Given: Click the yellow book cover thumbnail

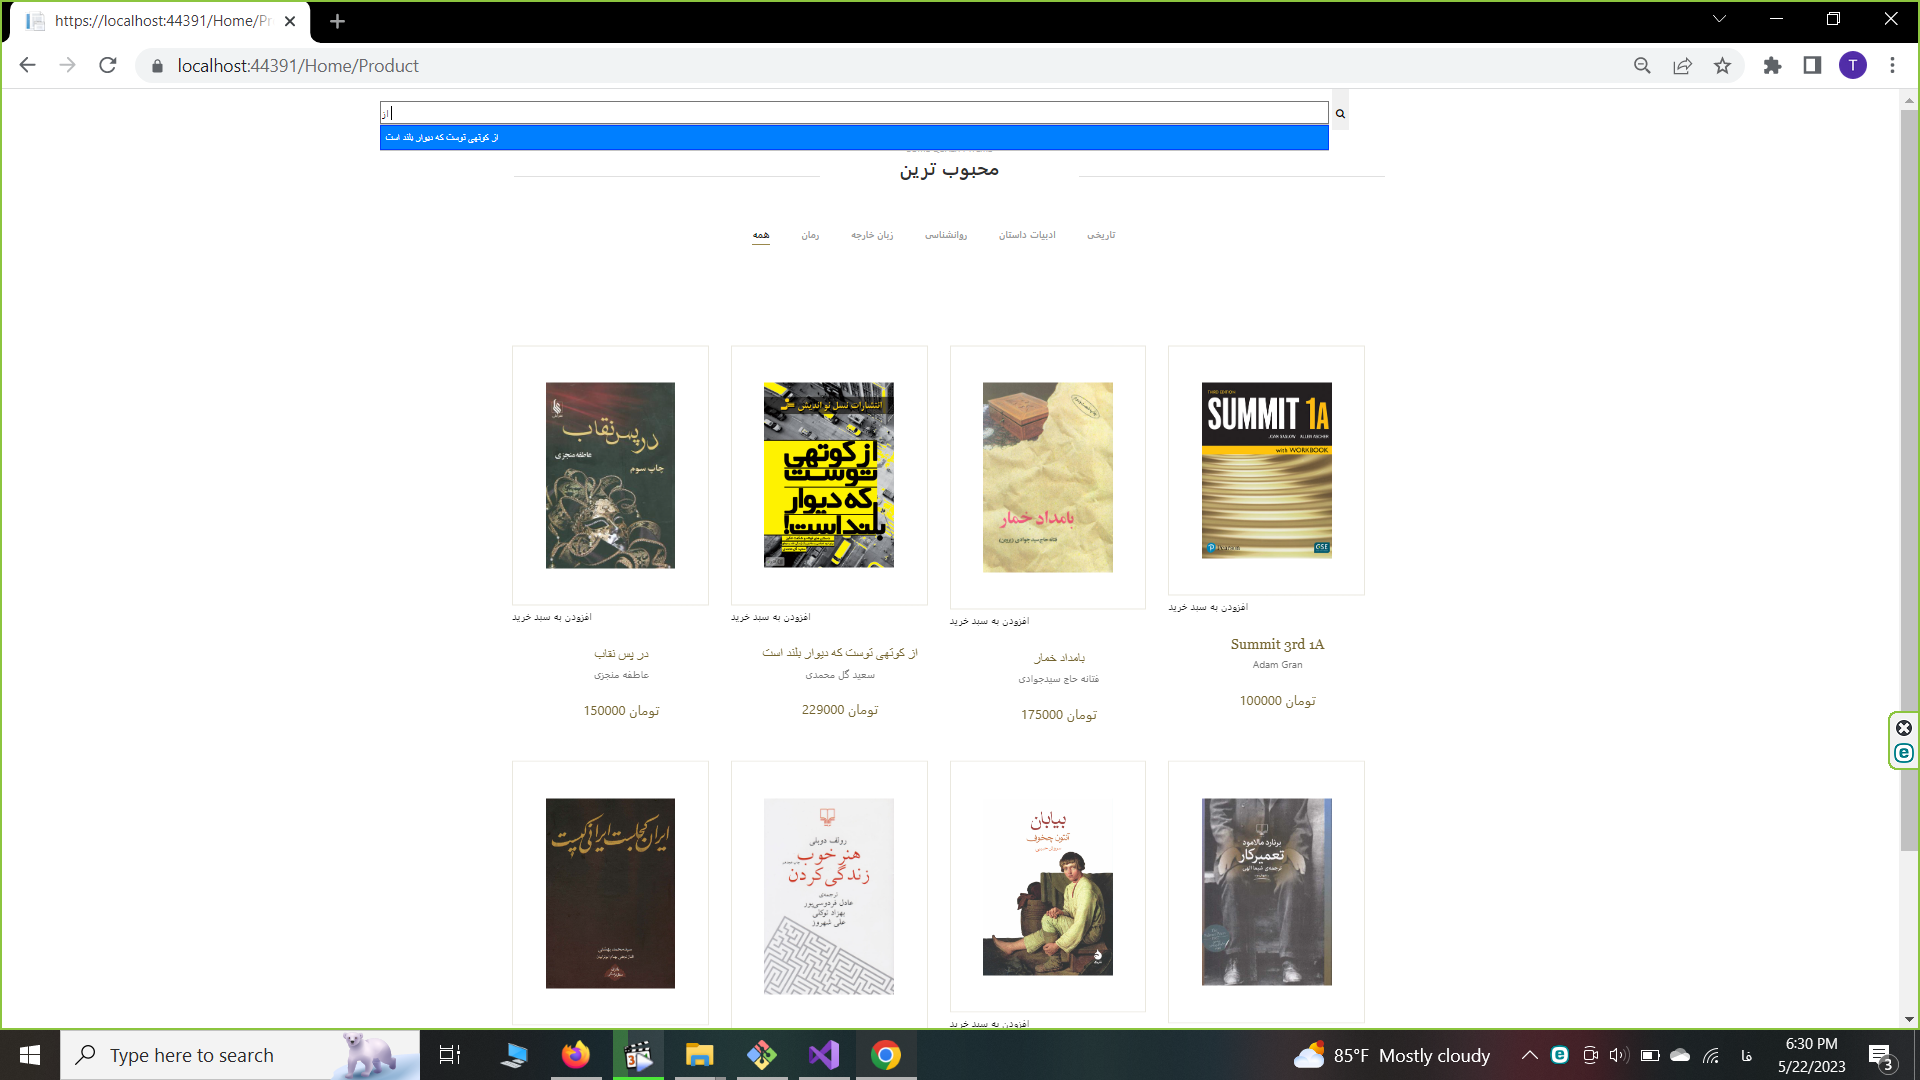Looking at the screenshot, I should (x=828, y=475).
